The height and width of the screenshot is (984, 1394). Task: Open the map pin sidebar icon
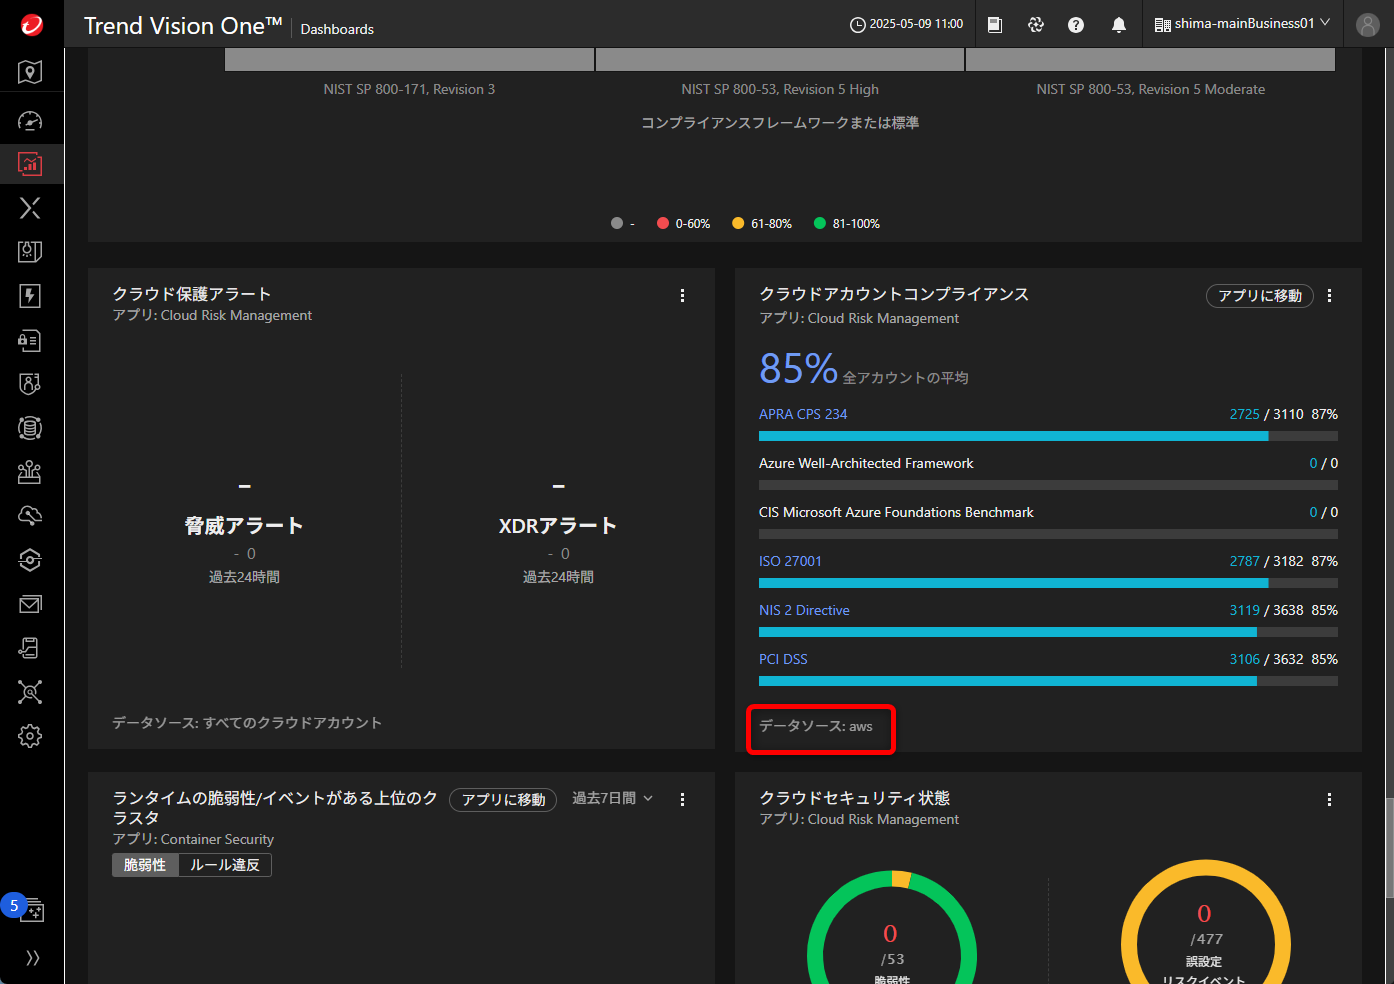(30, 72)
